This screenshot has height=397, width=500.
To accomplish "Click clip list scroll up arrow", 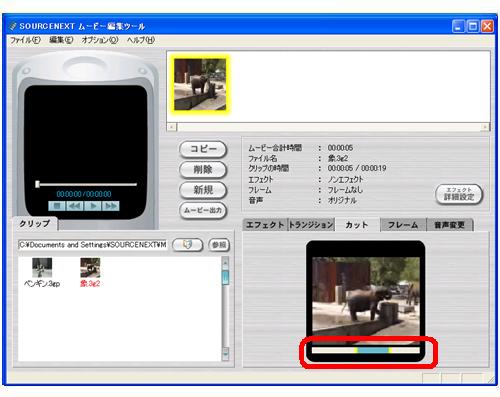I will [225, 262].
